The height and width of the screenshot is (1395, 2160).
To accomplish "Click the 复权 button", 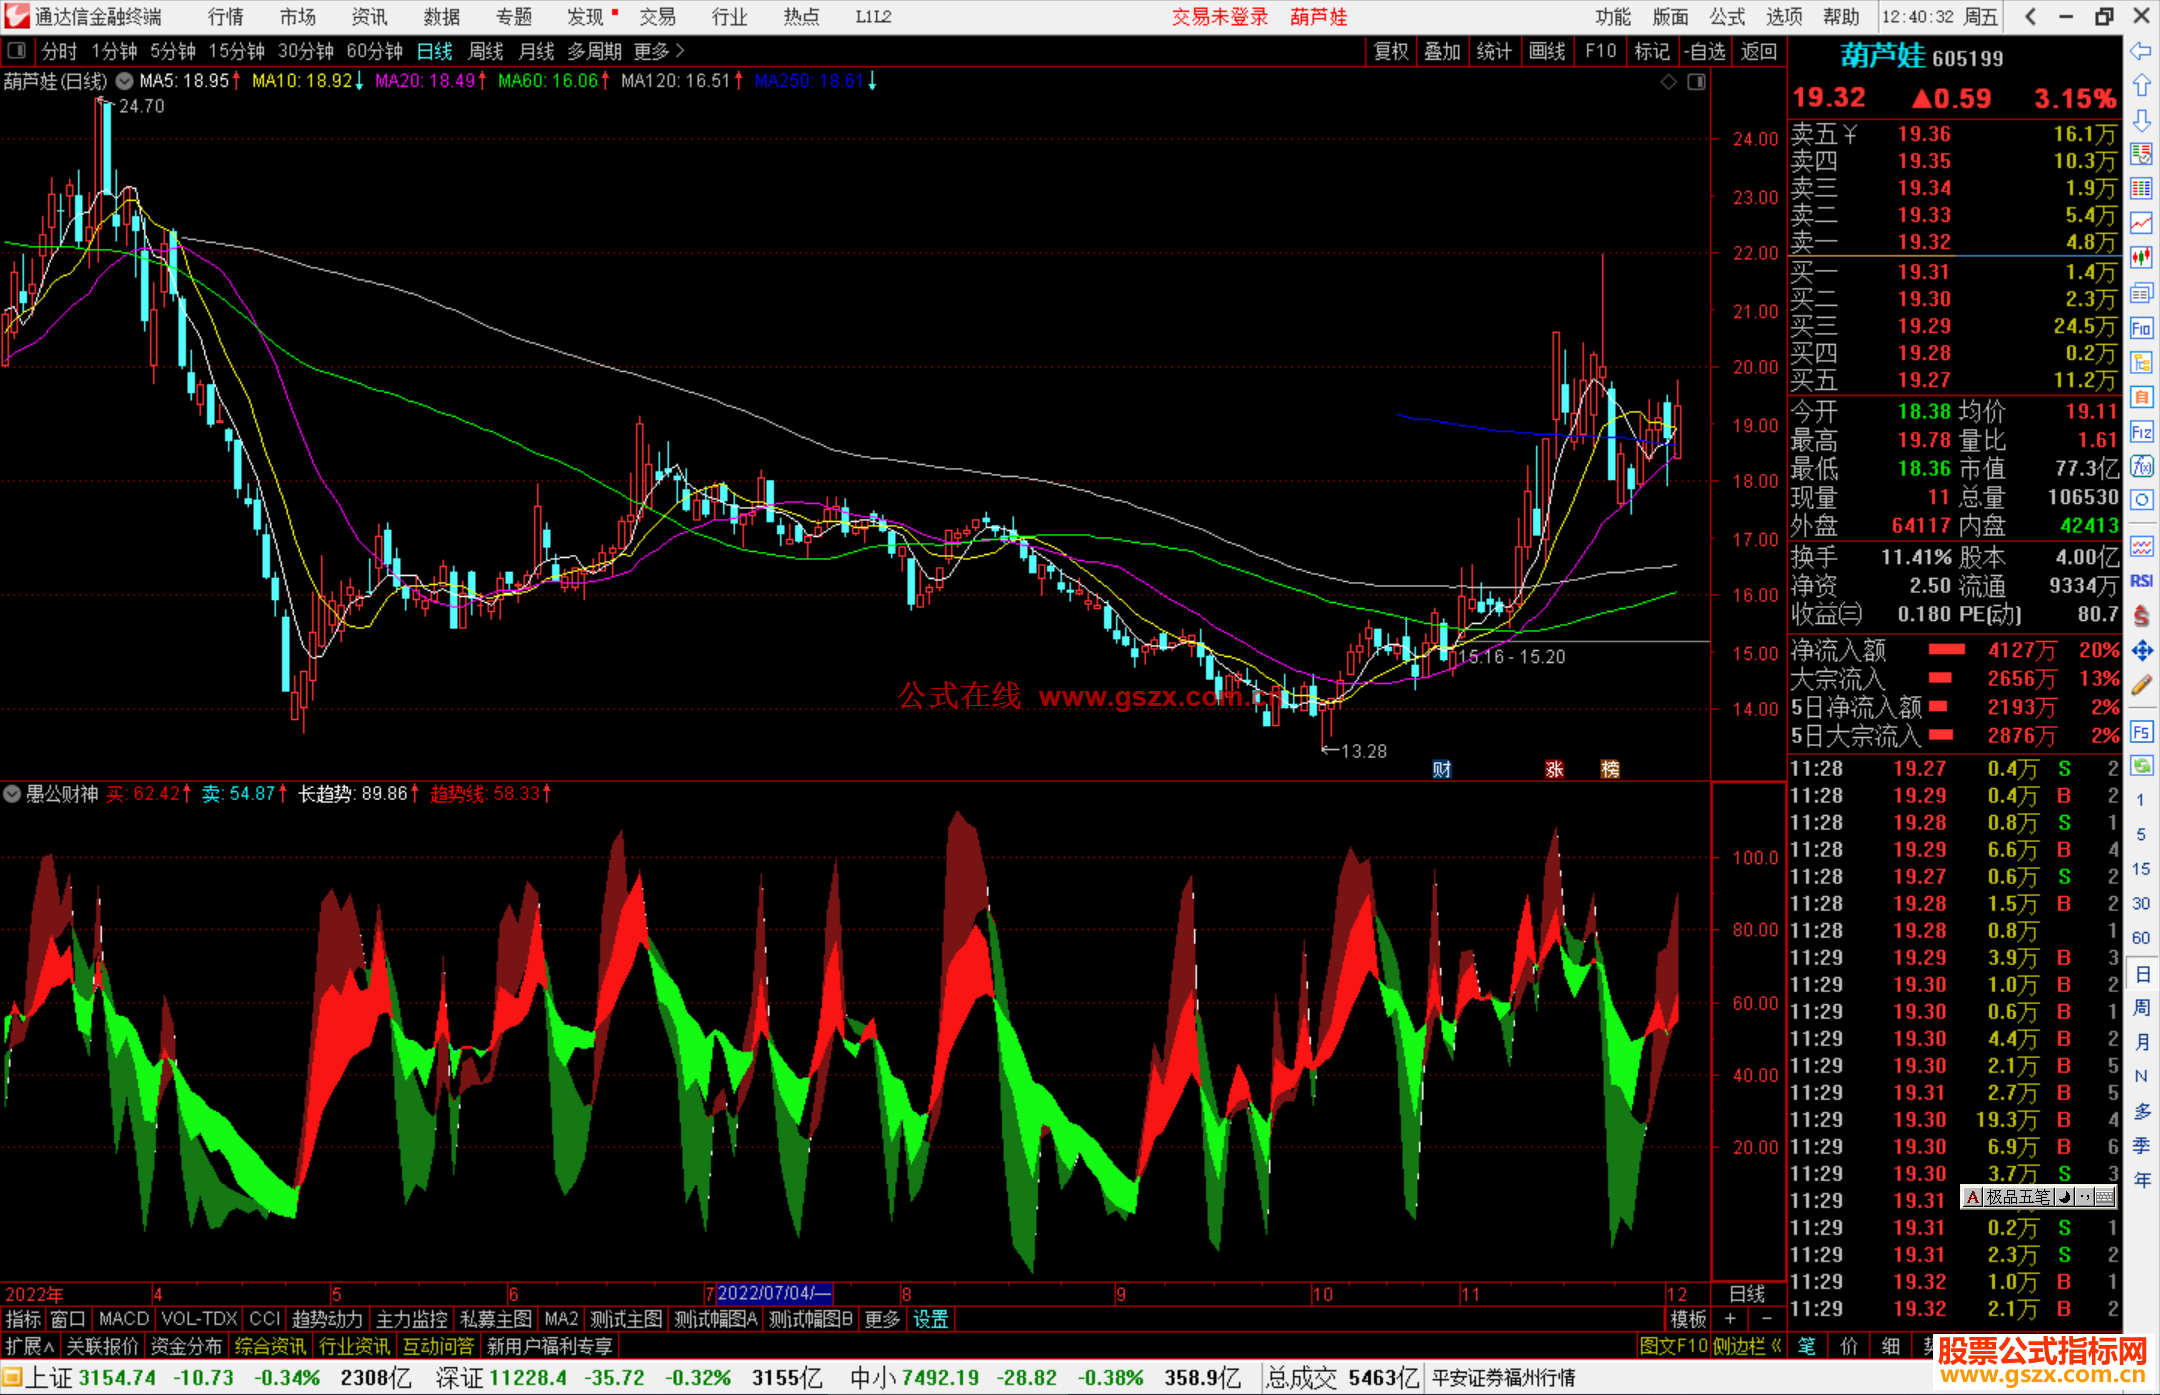I will coord(1390,51).
